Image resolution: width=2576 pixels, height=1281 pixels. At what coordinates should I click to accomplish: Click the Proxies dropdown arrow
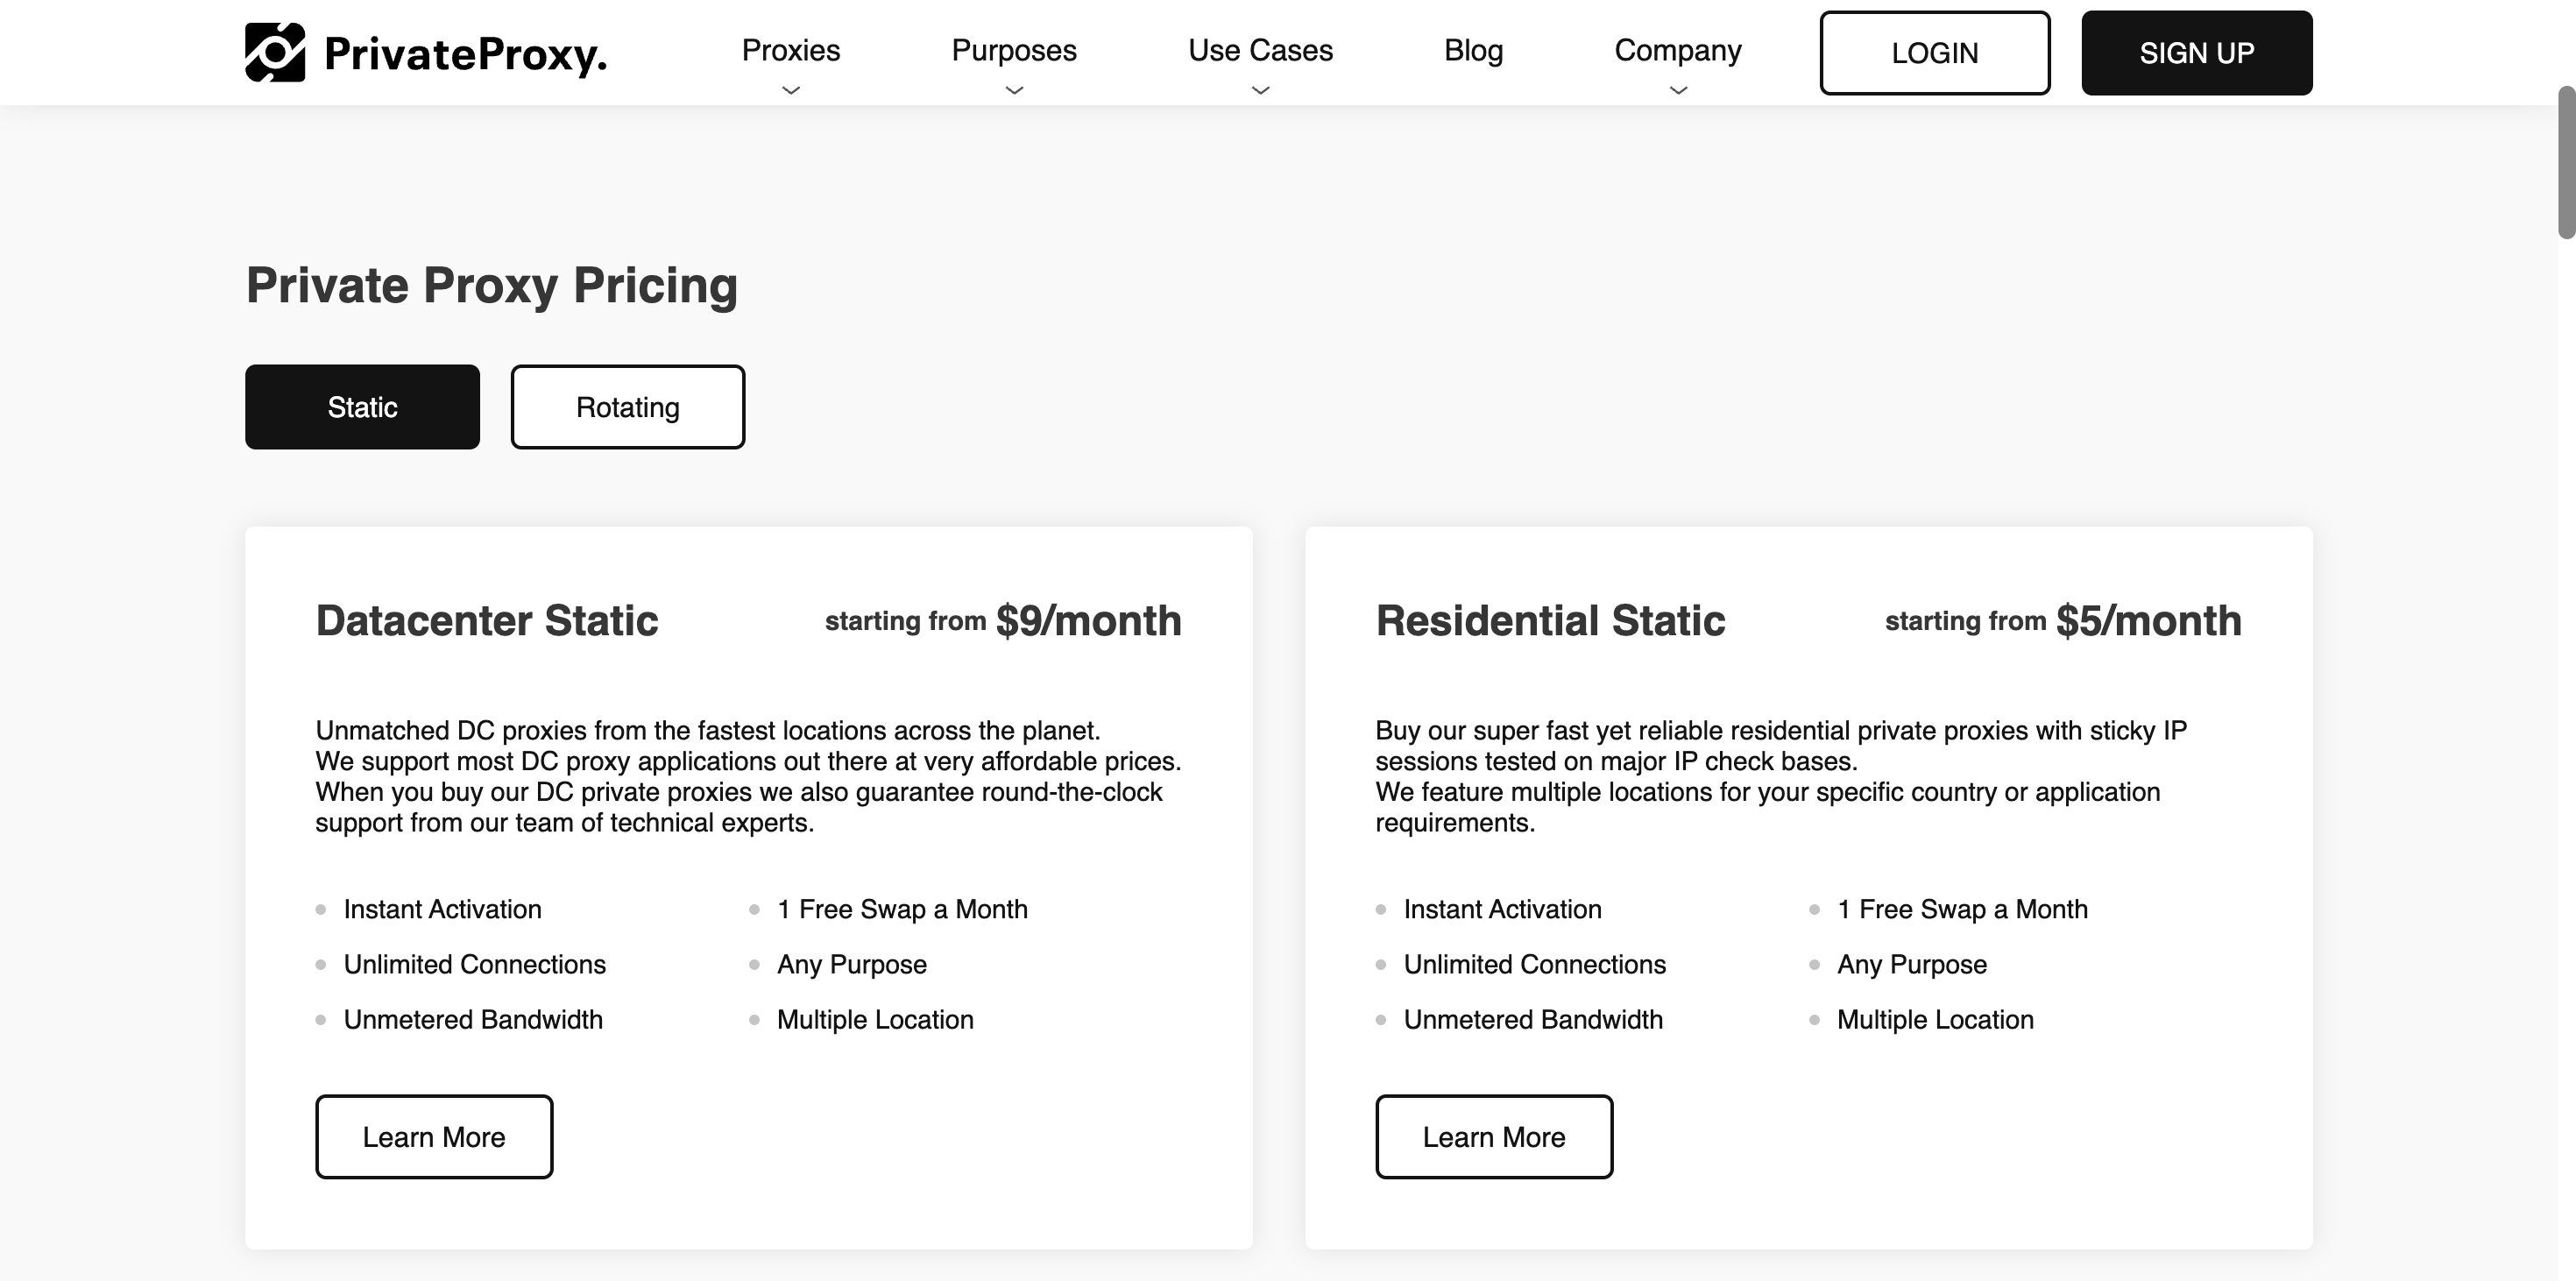[789, 87]
